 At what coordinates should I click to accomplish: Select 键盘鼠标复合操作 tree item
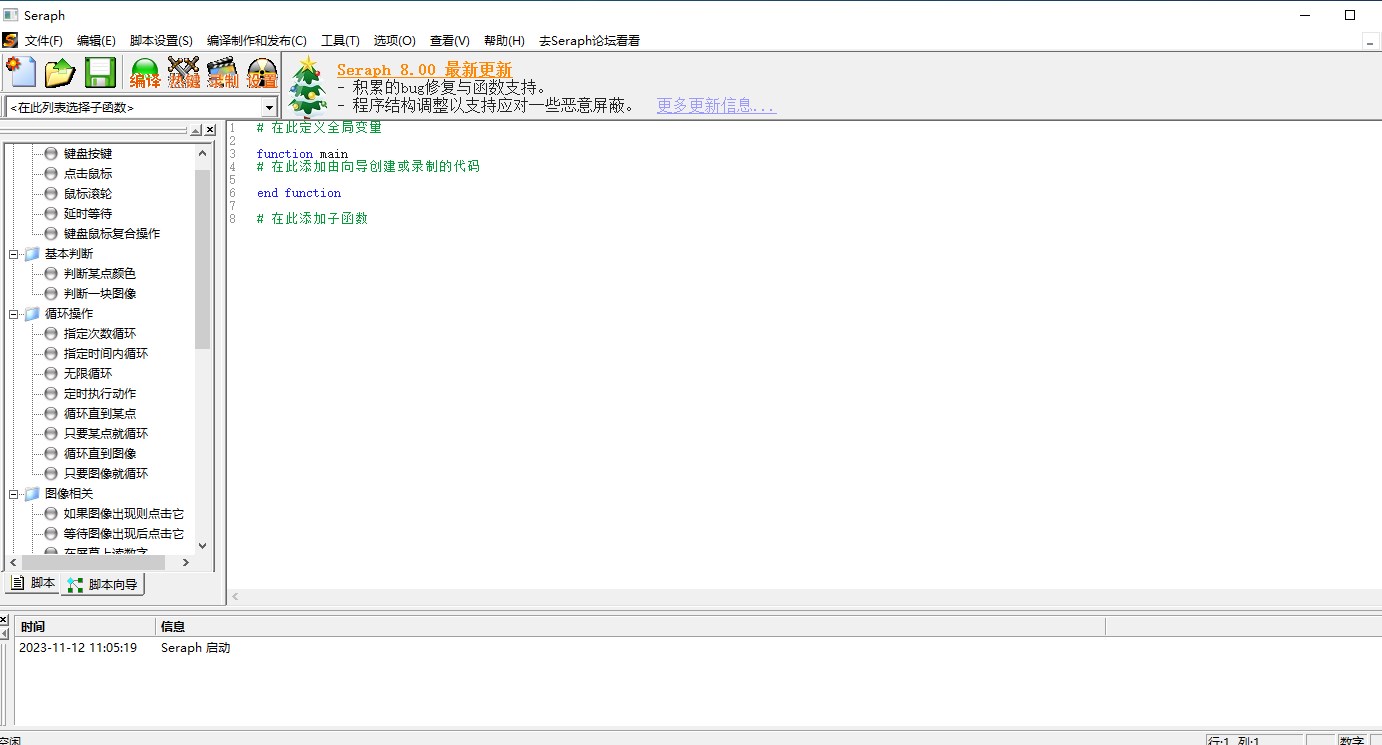tap(112, 234)
